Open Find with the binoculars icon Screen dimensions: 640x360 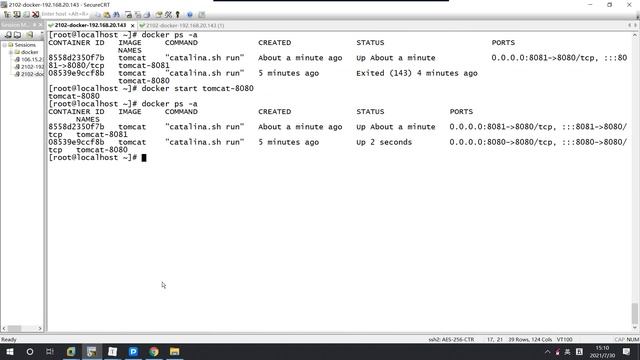[x=116, y=15]
